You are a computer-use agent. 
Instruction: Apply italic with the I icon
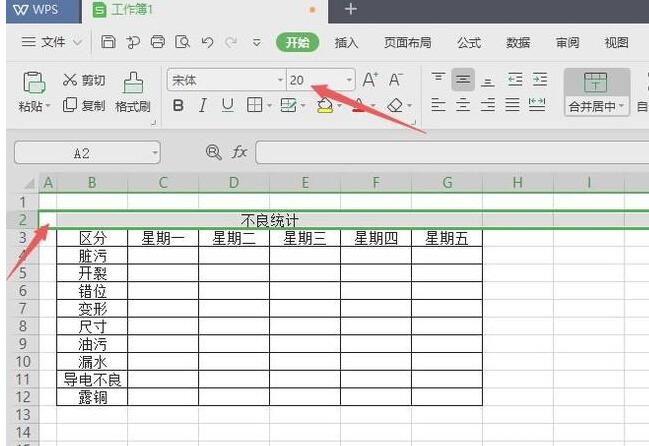[202, 105]
